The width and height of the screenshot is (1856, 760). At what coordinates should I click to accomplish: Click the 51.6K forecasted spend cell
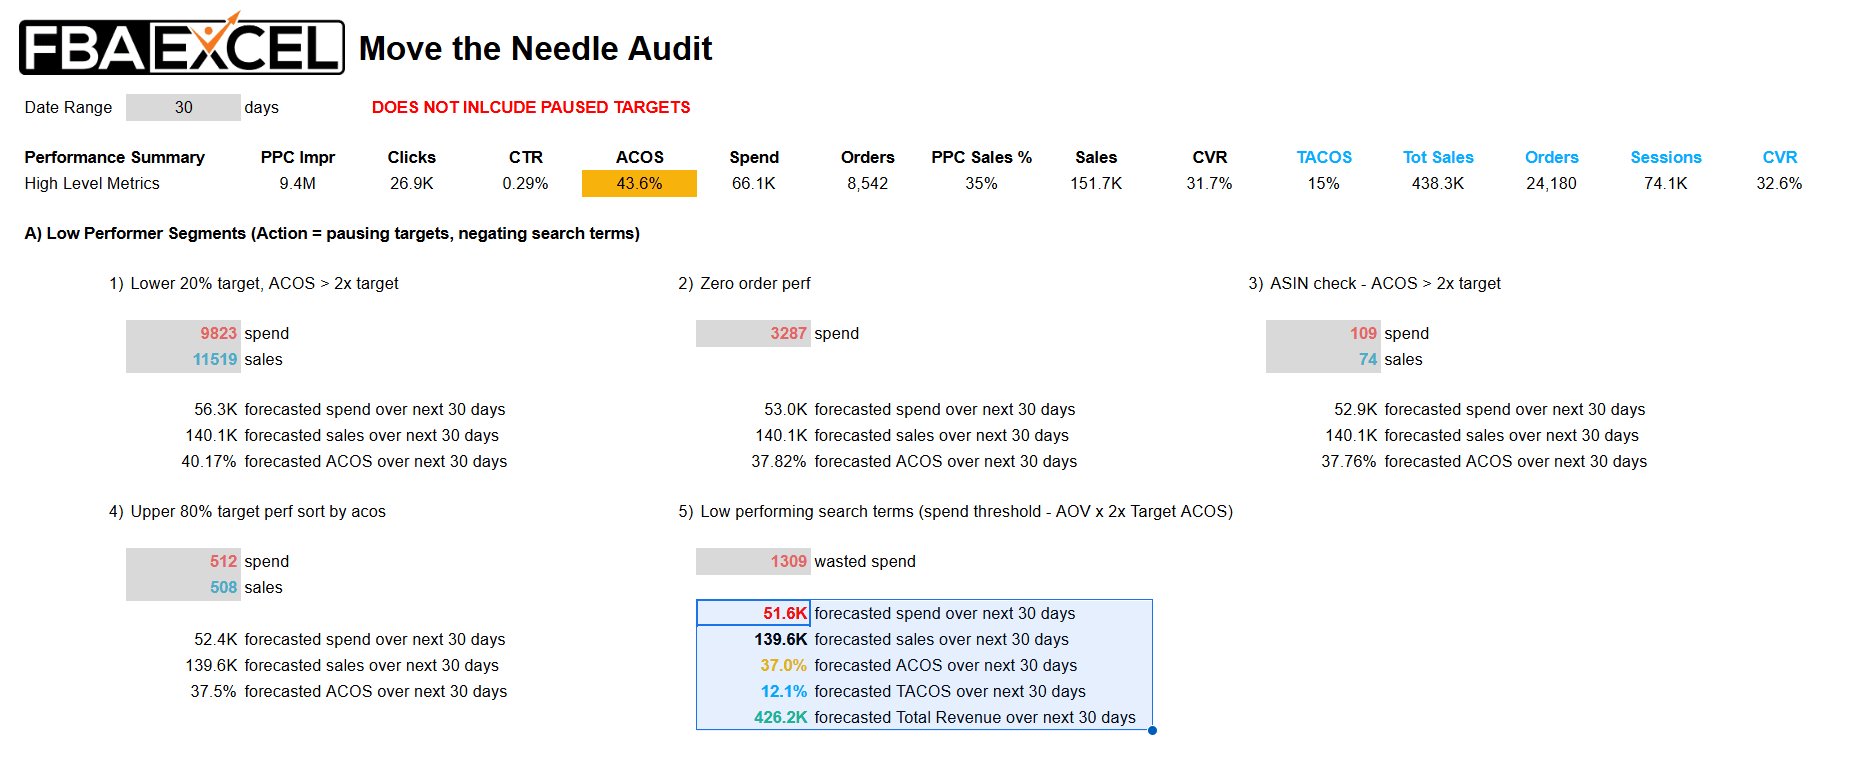coord(753,613)
